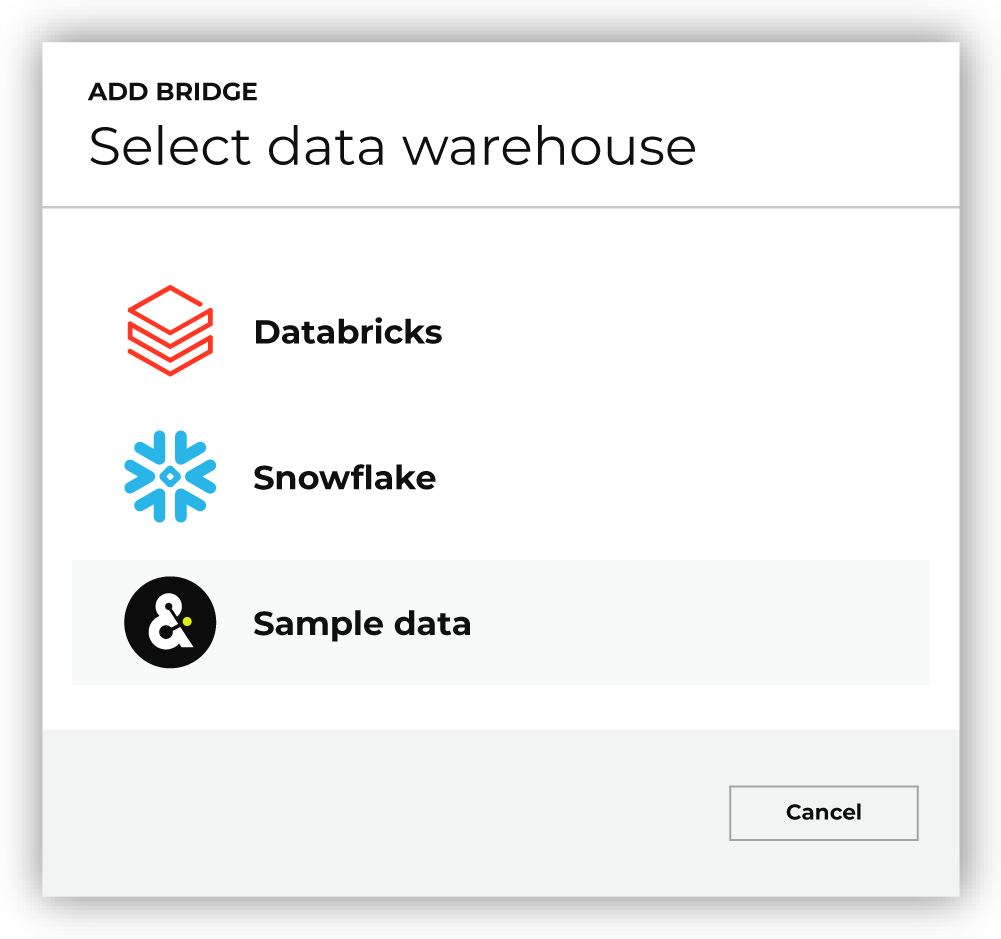1001x939 pixels.
Task: Dismiss the Add Bridge dialog via Cancel
Action: point(823,812)
